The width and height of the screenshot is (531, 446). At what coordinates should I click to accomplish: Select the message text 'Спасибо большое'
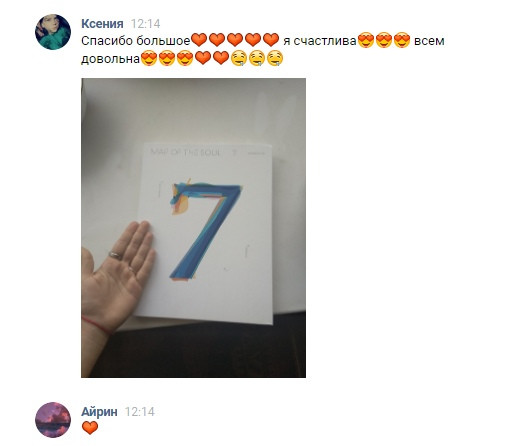(136, 41)
